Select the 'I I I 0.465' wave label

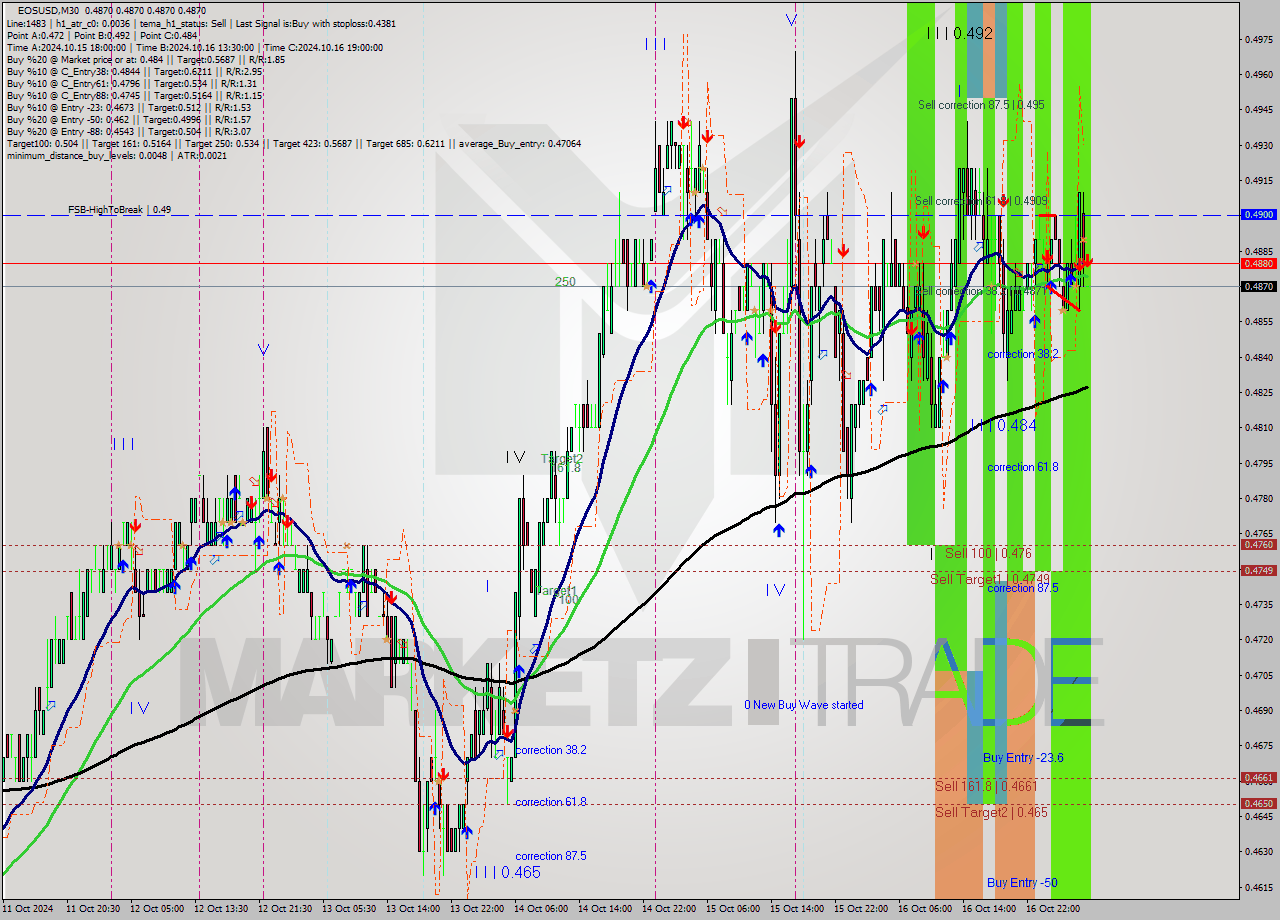click(507, 872)
